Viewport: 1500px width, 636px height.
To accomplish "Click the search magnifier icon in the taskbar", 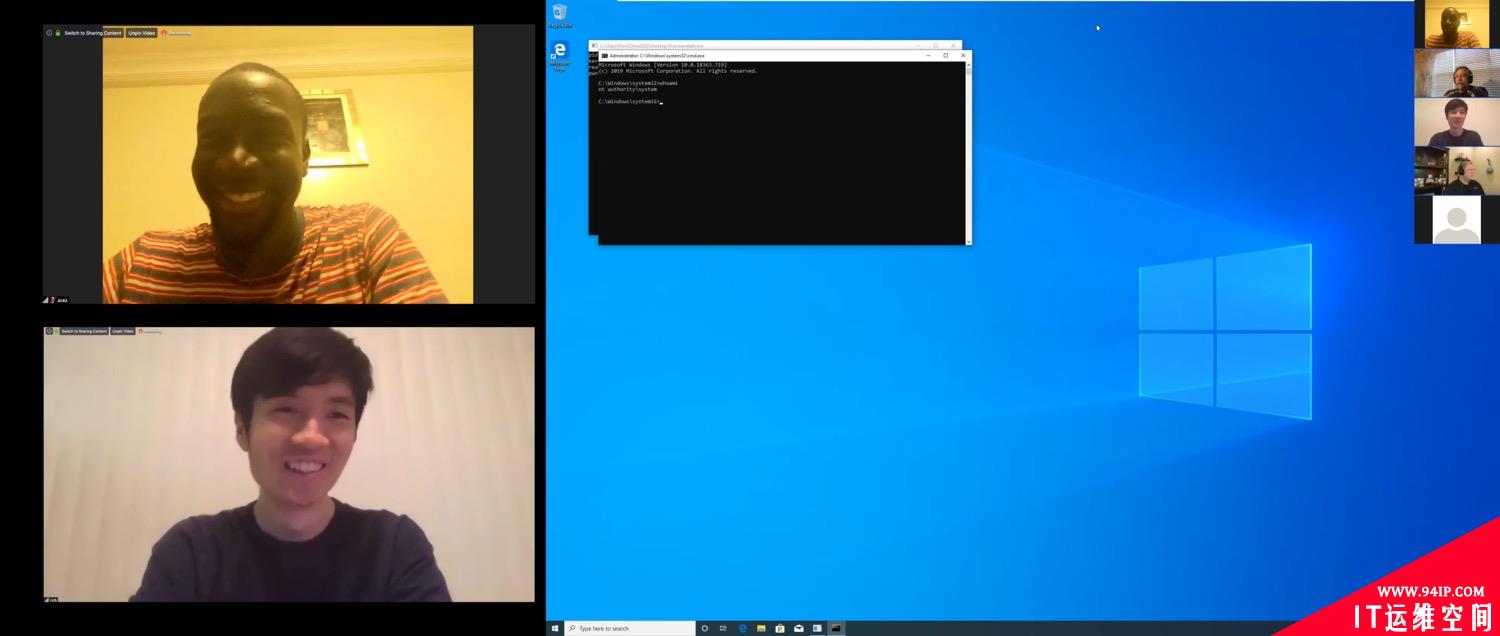I will click(572, 628).
